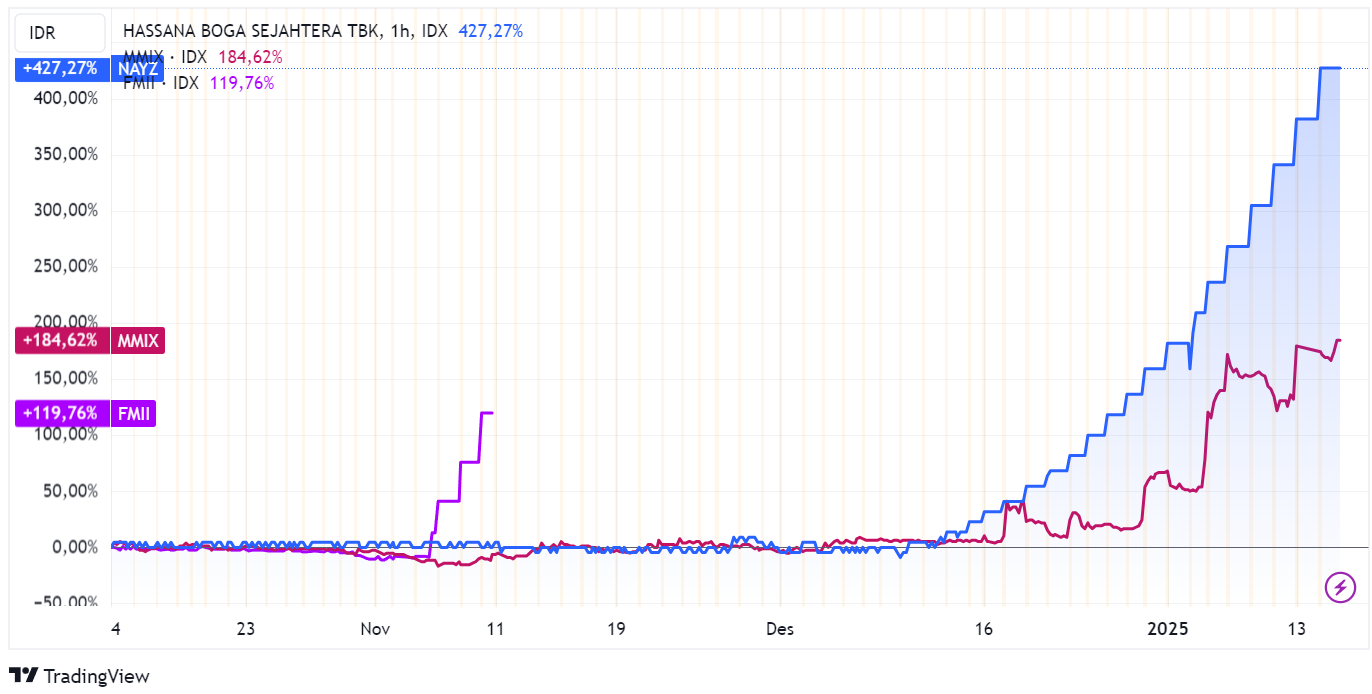Click the 184,62% value in legend
The image size is (1372, 694).
click(x=250, y=57)
